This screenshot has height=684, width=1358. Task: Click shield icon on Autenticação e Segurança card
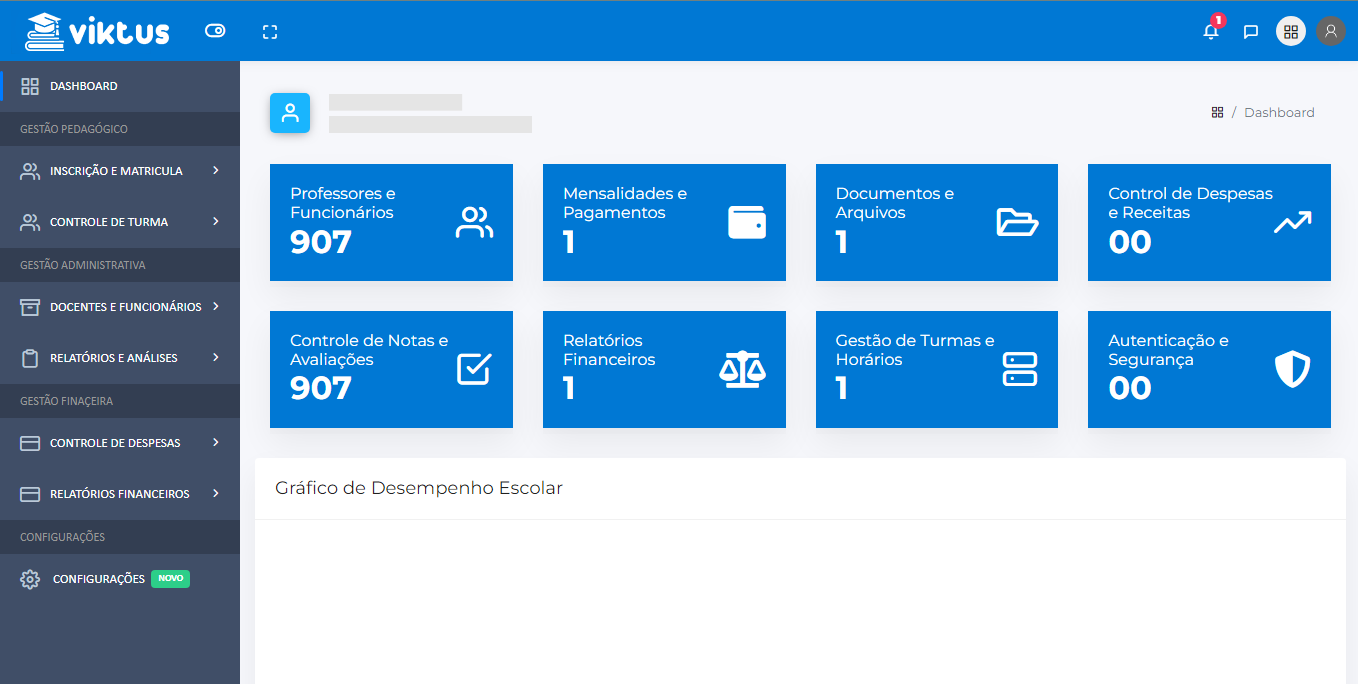tap(1292, 369)
